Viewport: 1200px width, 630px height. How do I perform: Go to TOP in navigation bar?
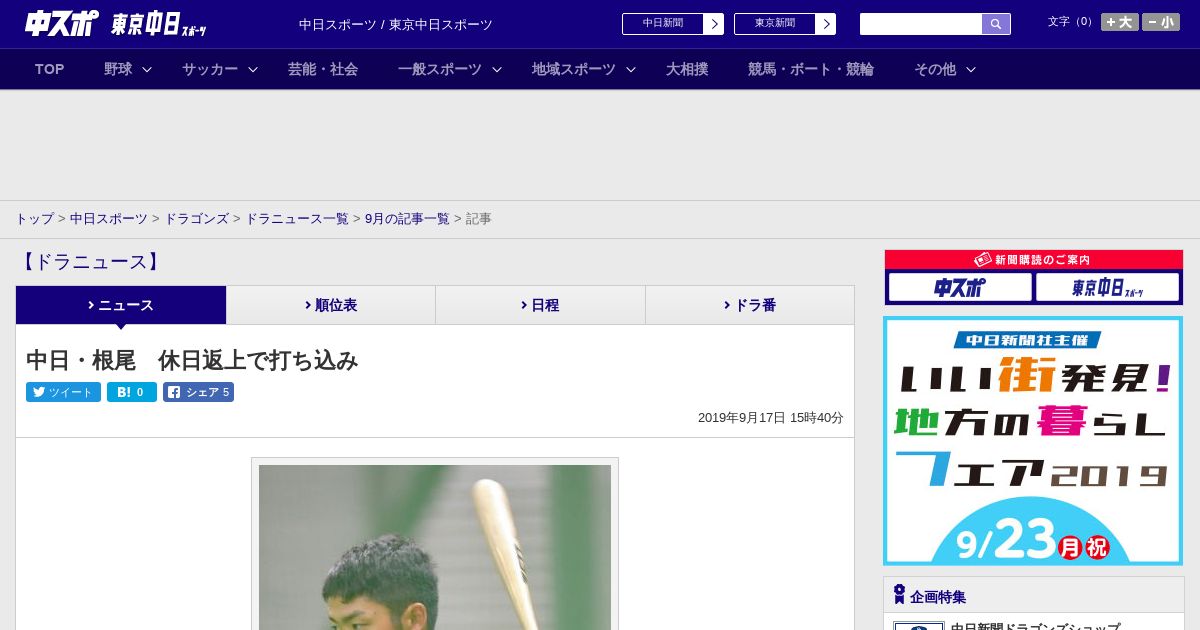50,69
